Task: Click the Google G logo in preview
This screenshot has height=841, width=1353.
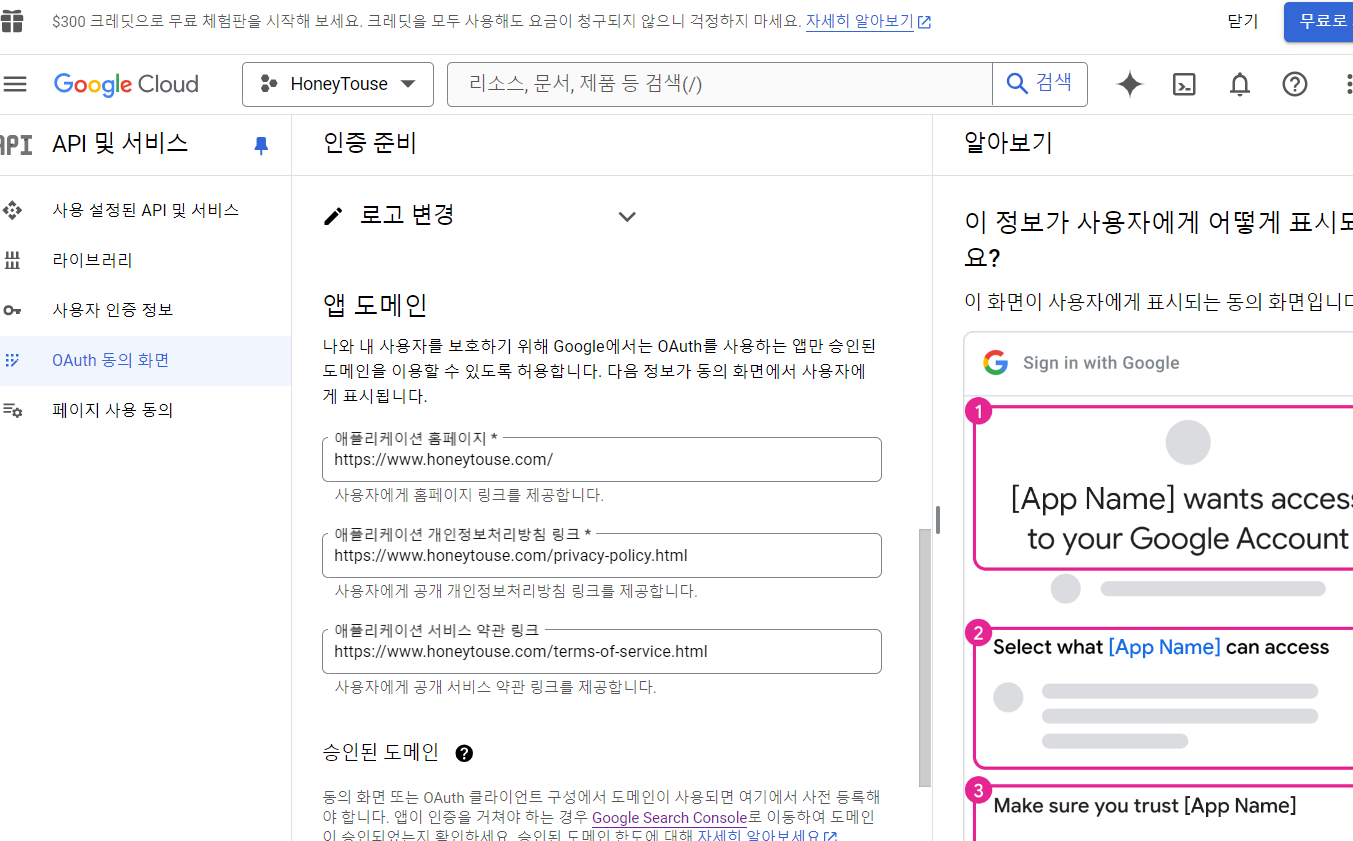Action: pyautogui.click(x=995, y=362)
